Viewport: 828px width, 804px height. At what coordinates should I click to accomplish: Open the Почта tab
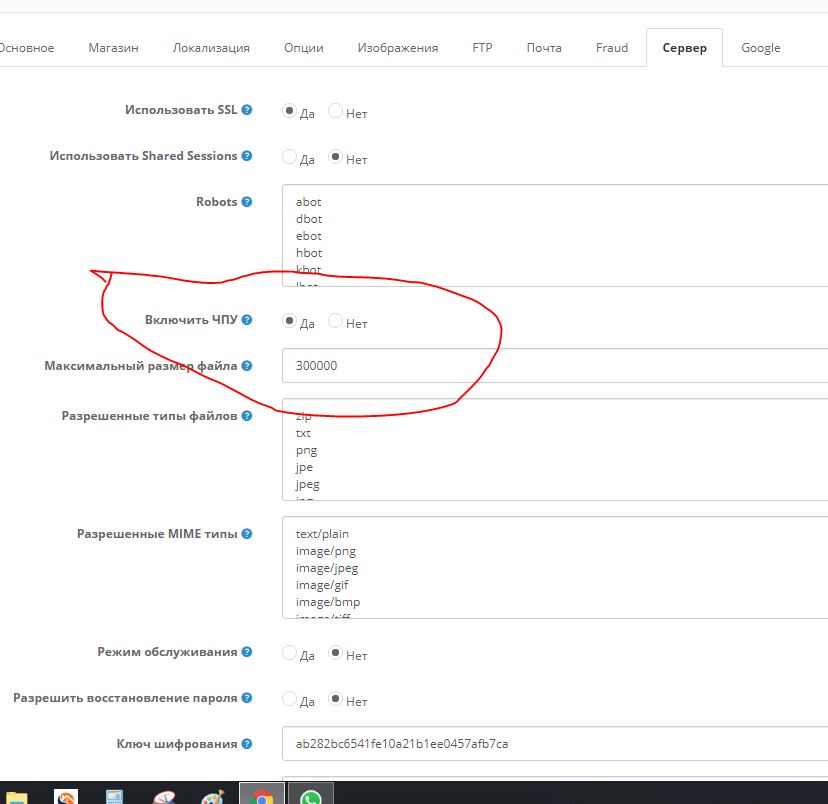[544, 48]
